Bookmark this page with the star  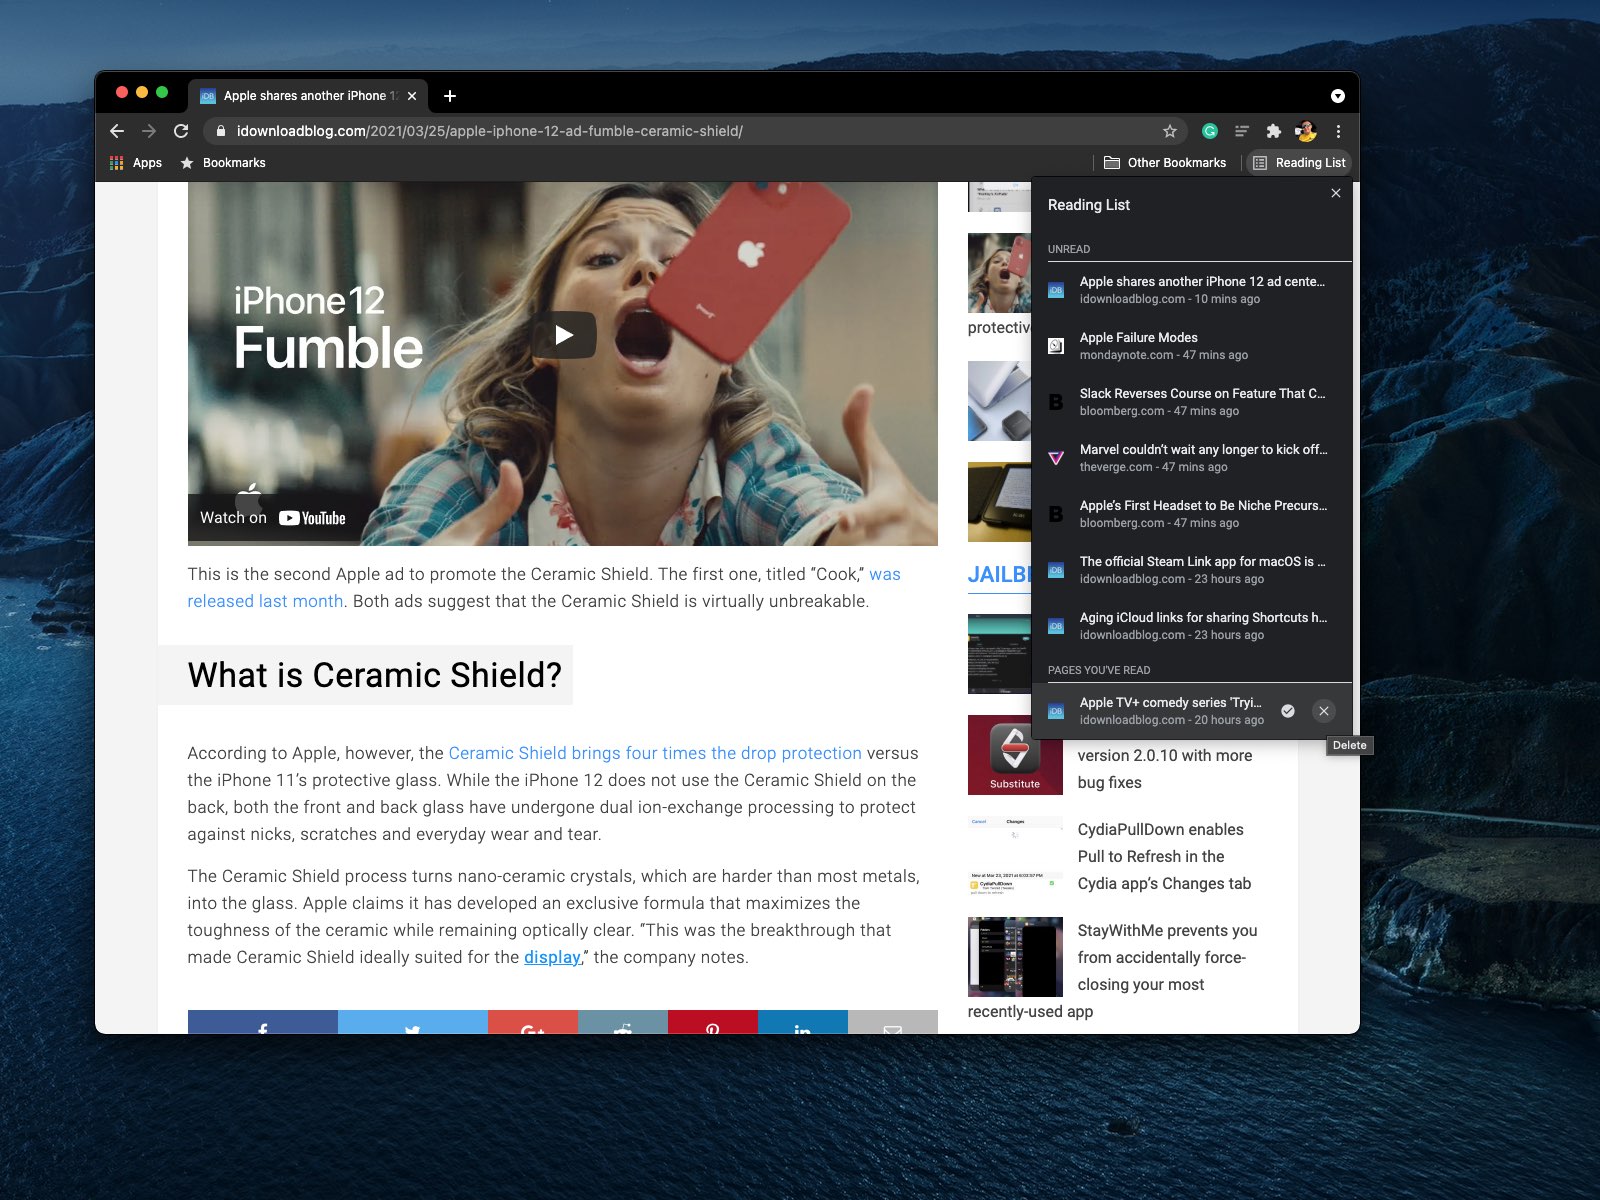(1170, 131)
